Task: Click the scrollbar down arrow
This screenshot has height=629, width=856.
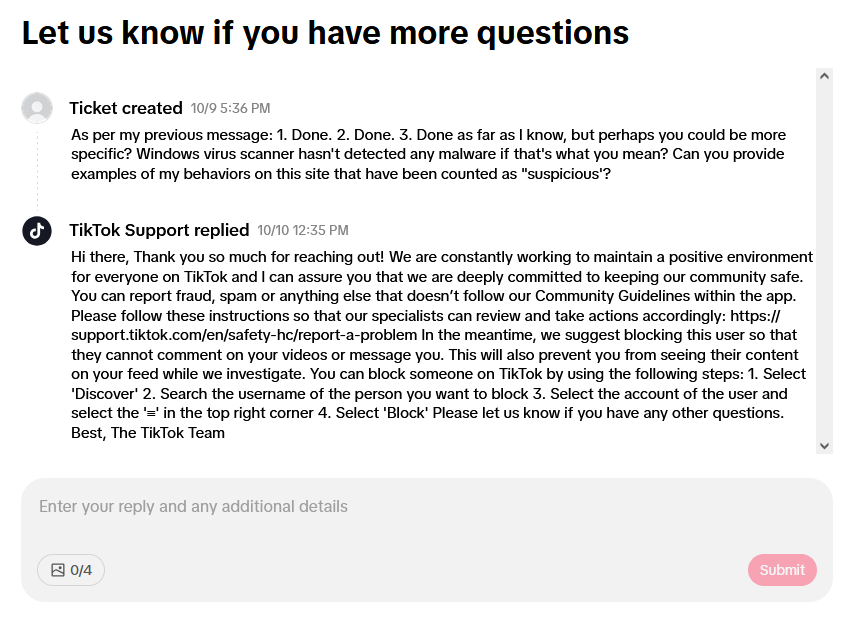Action: 824,446
